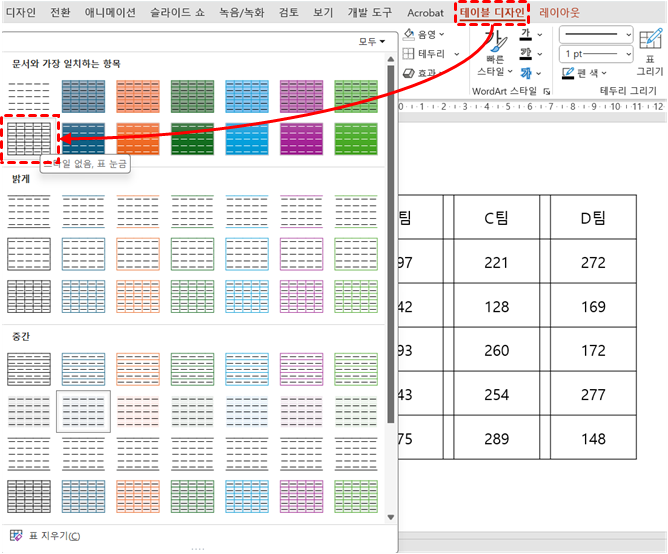Open the 1 pt pen weight dropdown
668x554 pixels.
click(x=596, y=53)
